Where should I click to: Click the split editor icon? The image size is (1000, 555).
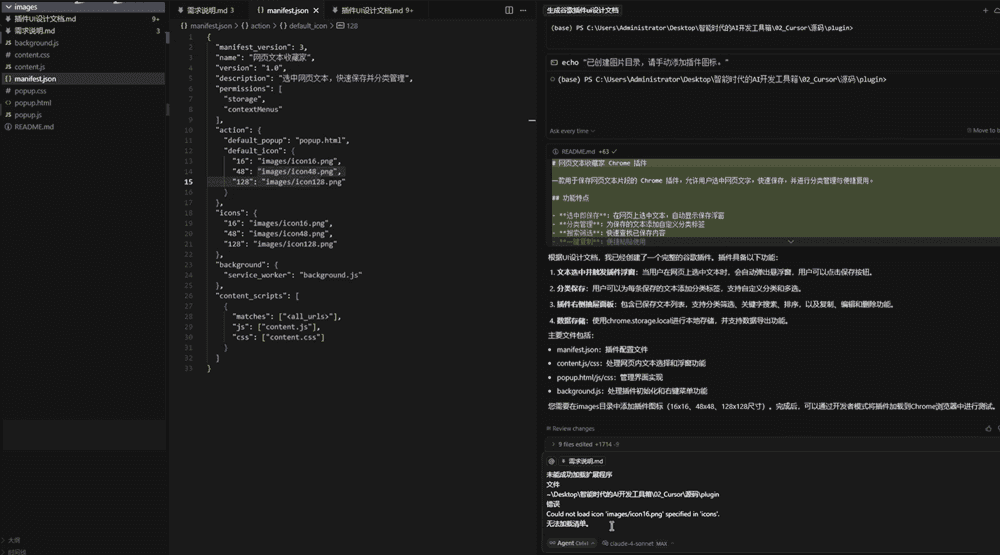tap(509, 10)
